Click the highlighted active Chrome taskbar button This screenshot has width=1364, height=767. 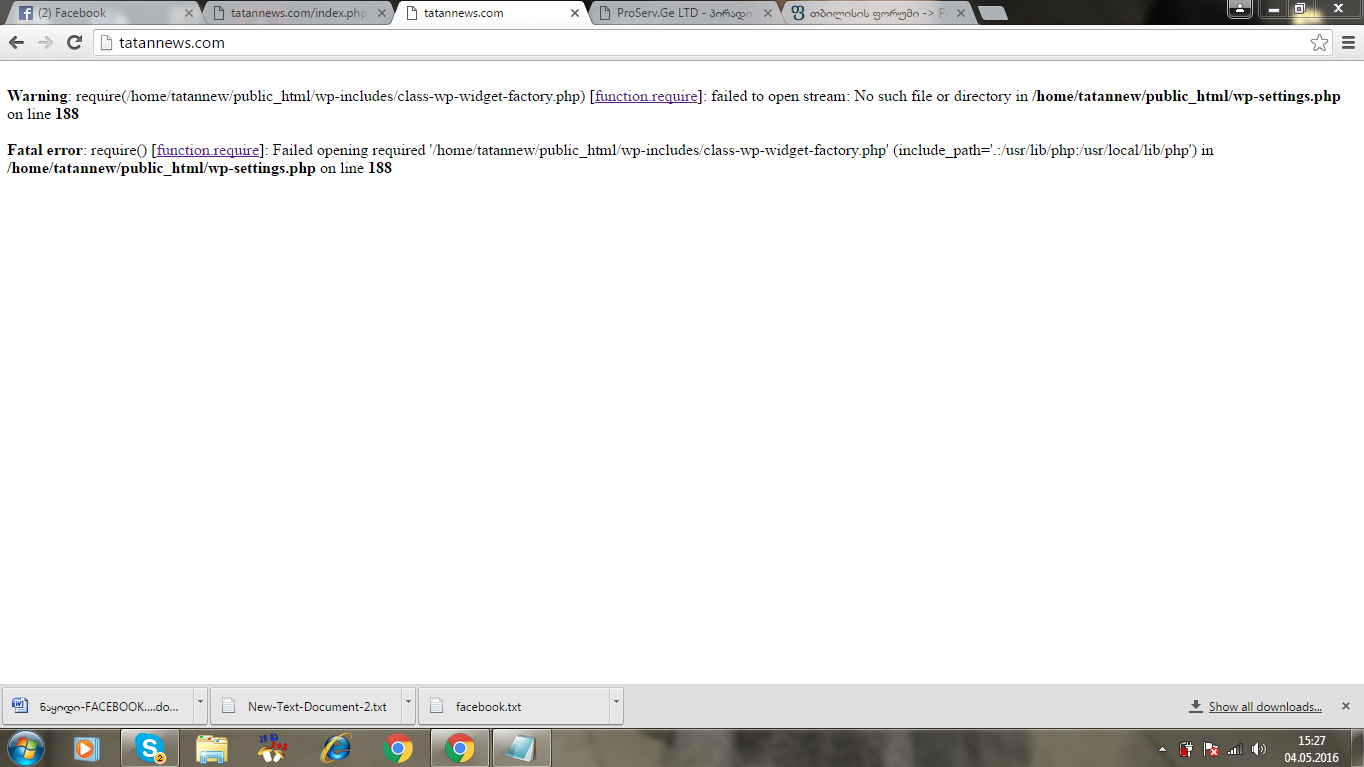[460, 748]
